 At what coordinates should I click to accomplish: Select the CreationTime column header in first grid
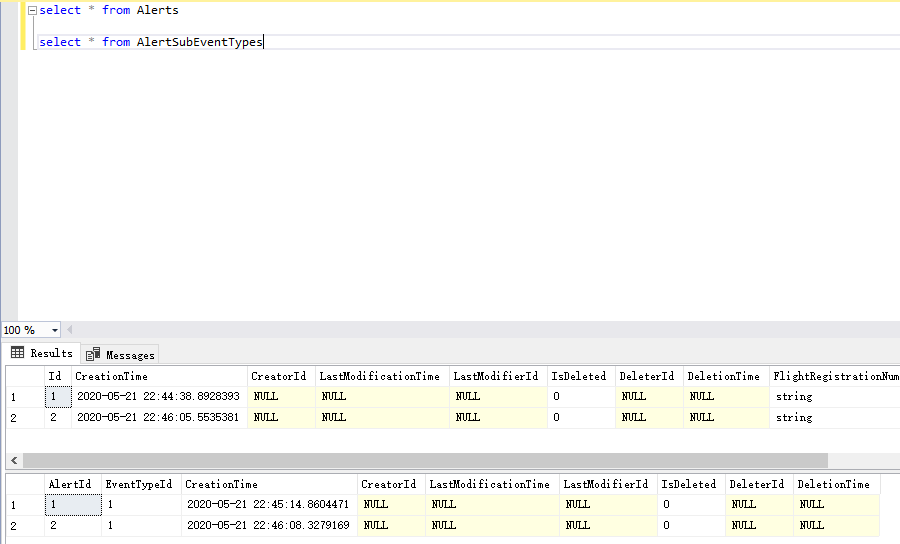click(111, 376)
